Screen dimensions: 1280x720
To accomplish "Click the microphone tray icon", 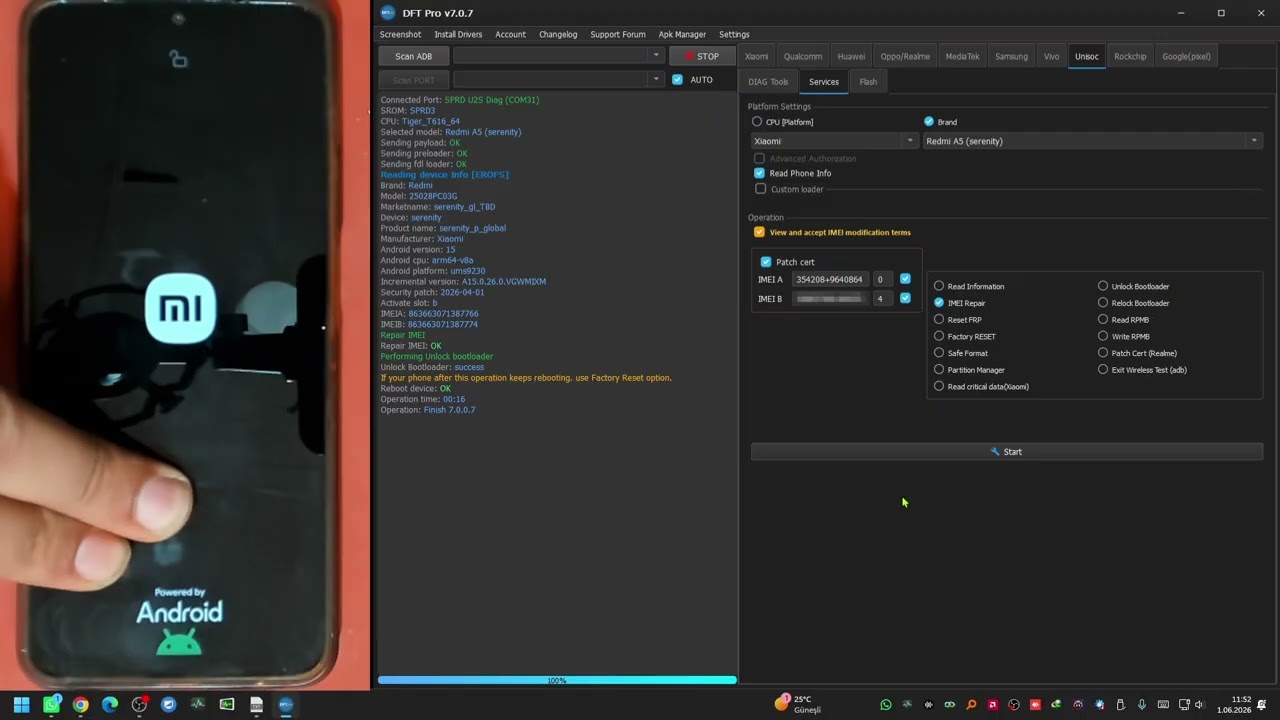I will coord(1141,705).
